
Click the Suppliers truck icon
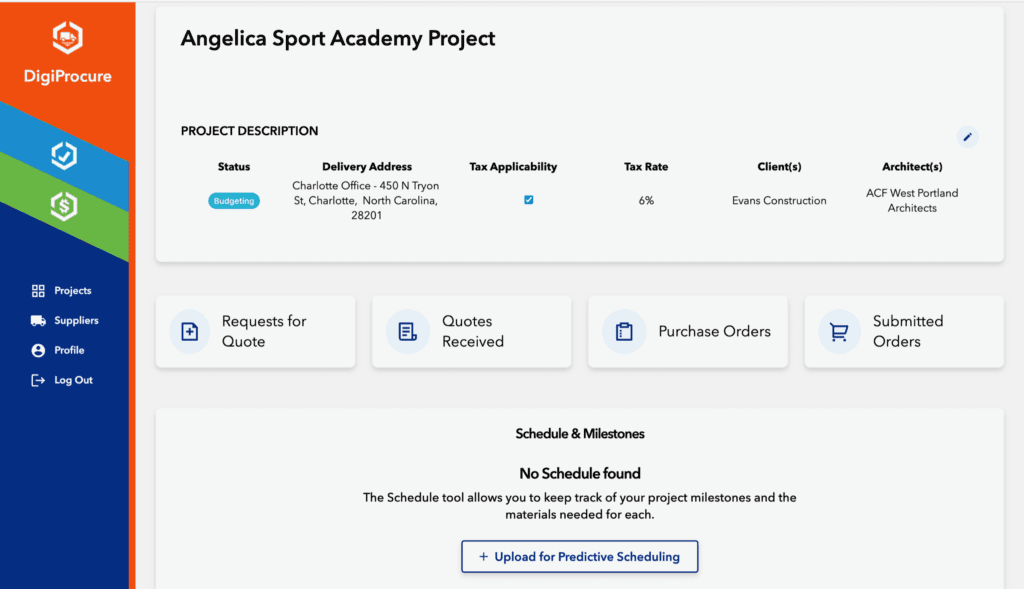pos(38,321)
